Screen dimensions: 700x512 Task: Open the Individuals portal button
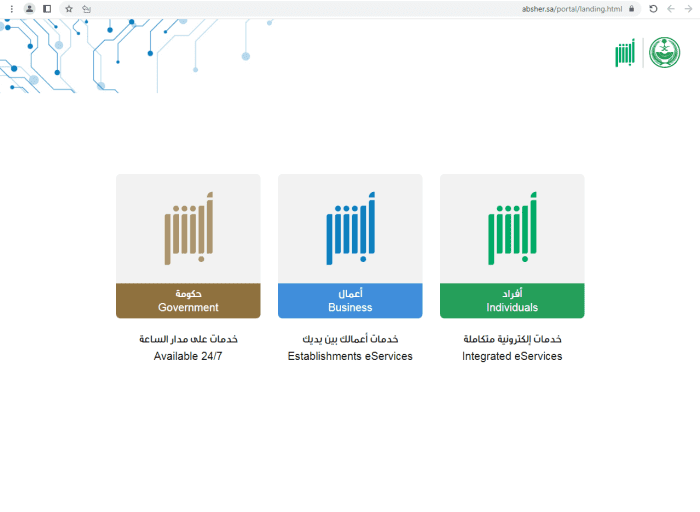512,300
